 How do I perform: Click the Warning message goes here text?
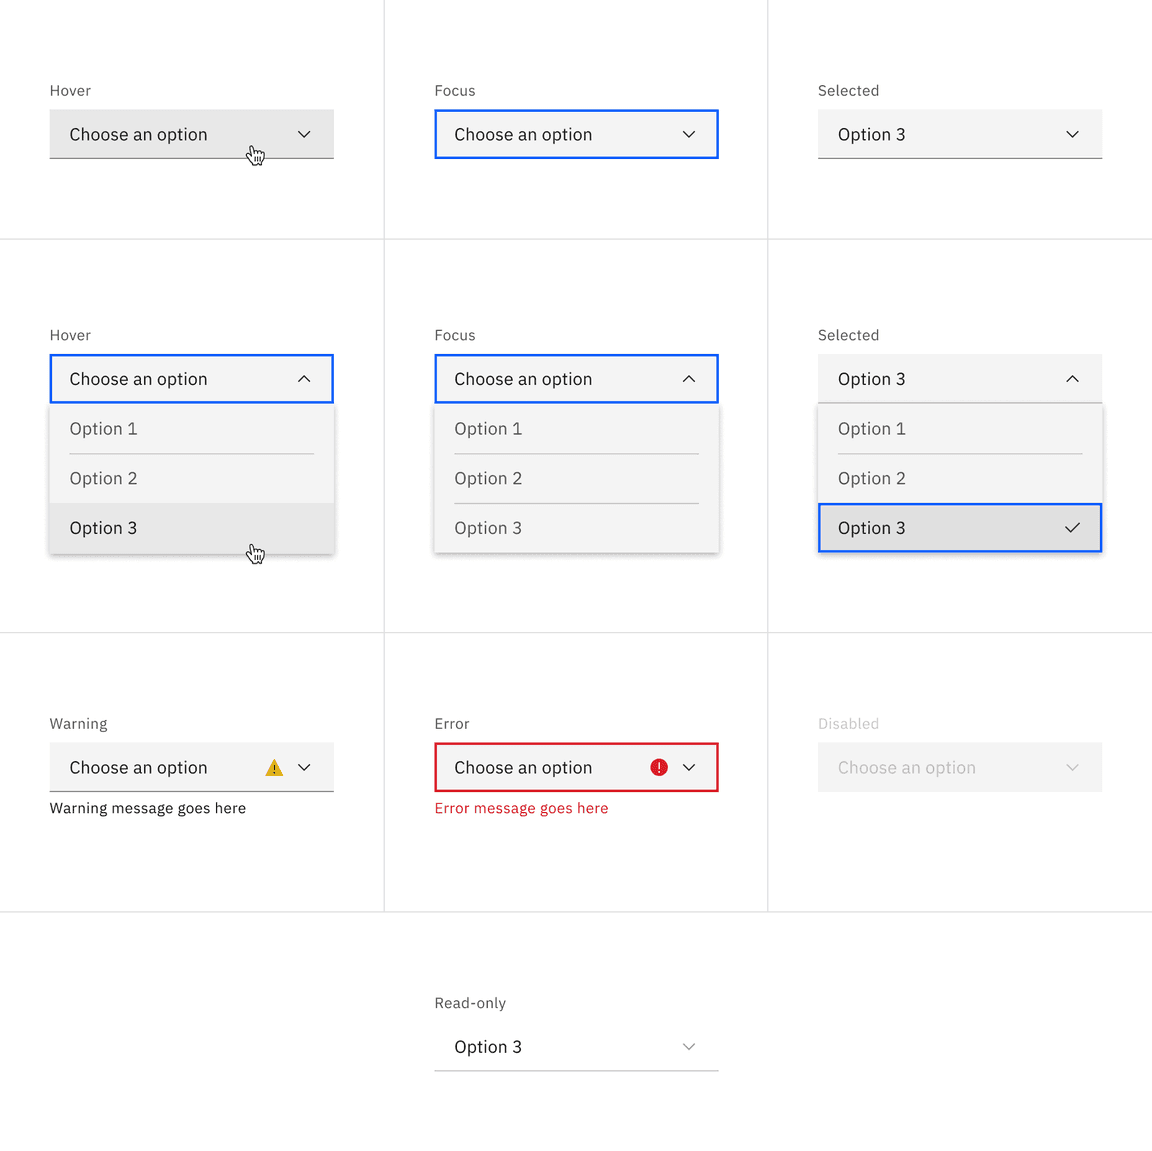pyautogui.click(x=147, y=808)
